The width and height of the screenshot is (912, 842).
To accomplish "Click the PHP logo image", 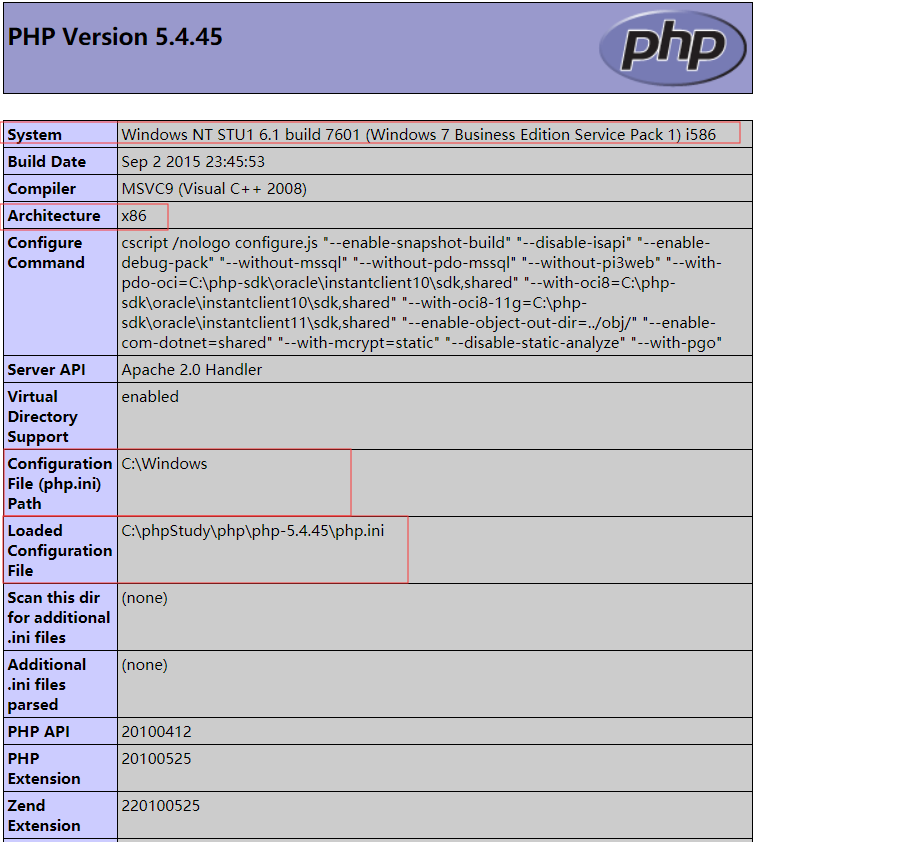I will click(673, 48).
